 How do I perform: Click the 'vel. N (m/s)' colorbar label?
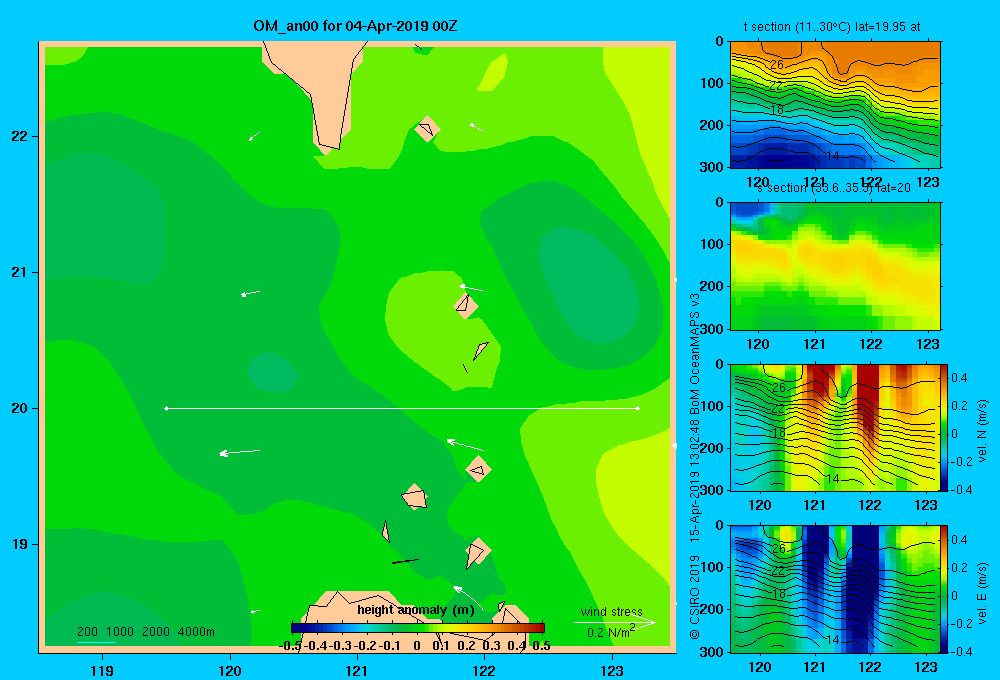pos(982,431)
